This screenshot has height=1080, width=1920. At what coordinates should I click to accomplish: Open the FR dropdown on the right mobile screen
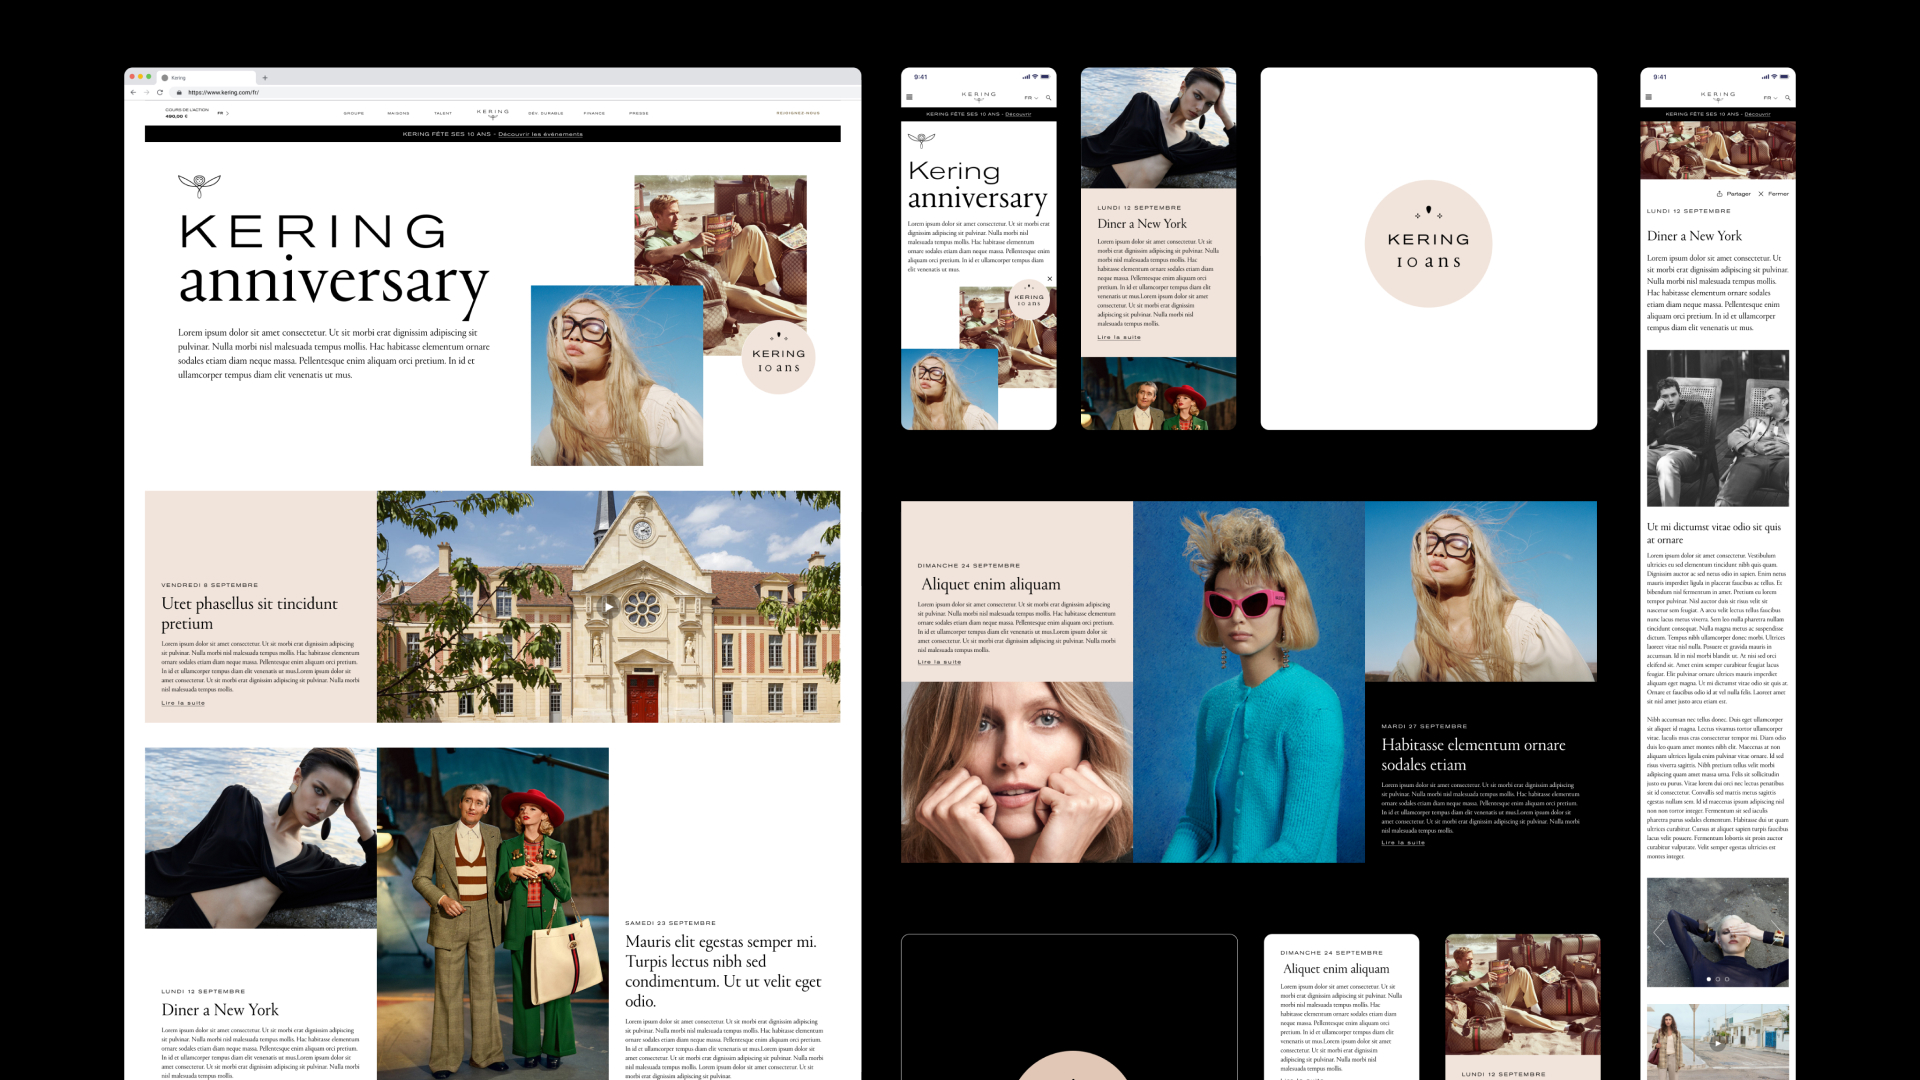(1770, 99)
